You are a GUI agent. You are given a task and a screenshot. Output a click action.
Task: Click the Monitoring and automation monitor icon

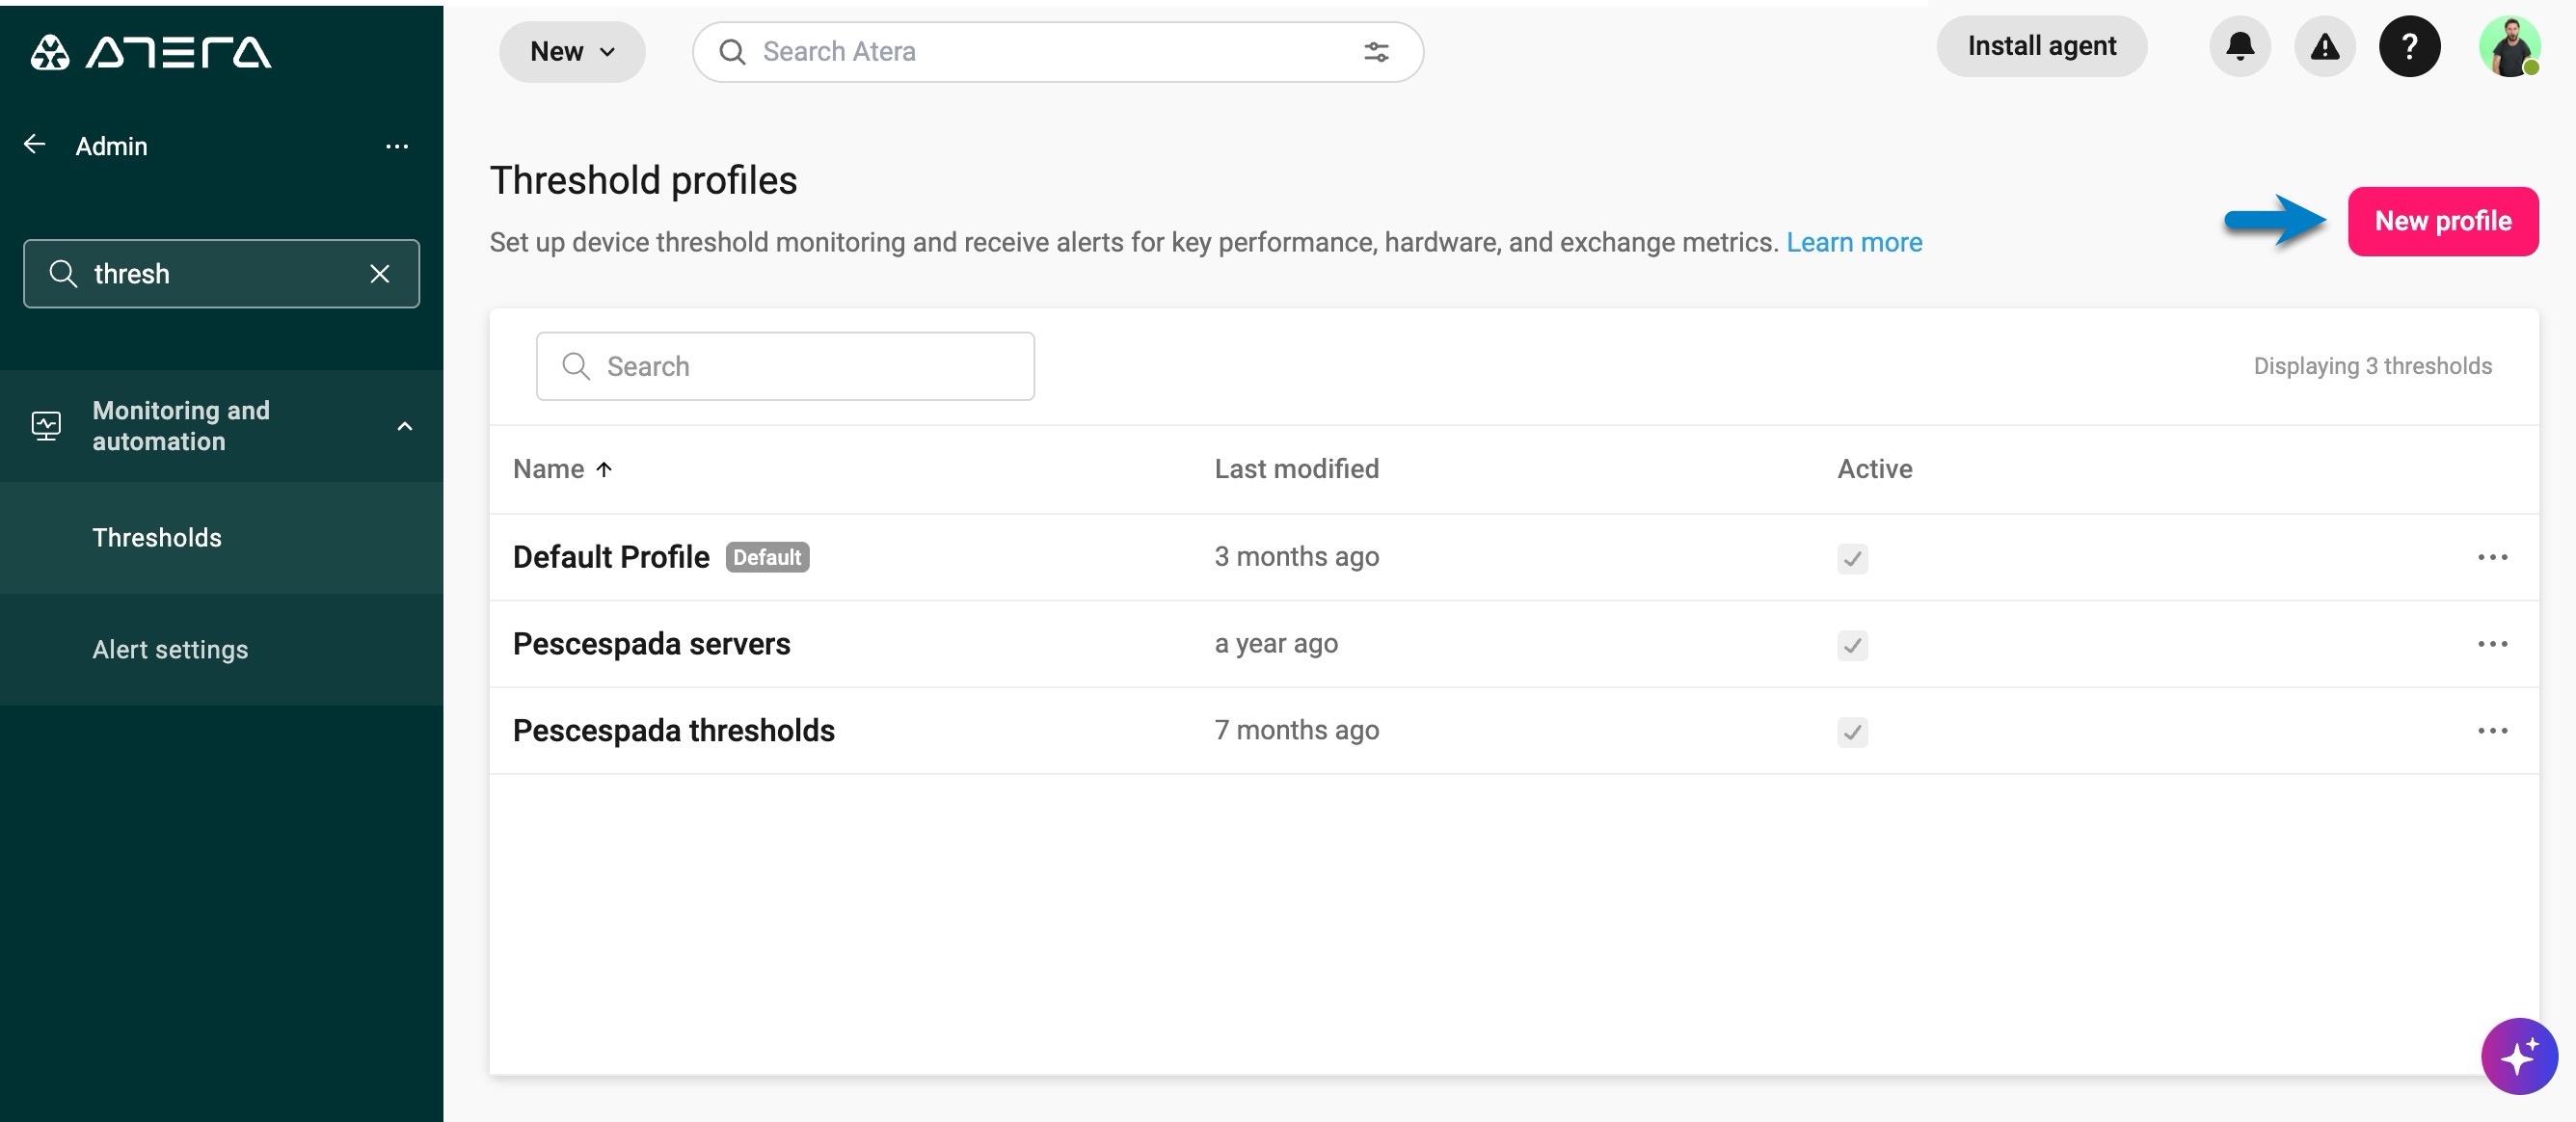(46, 426)
